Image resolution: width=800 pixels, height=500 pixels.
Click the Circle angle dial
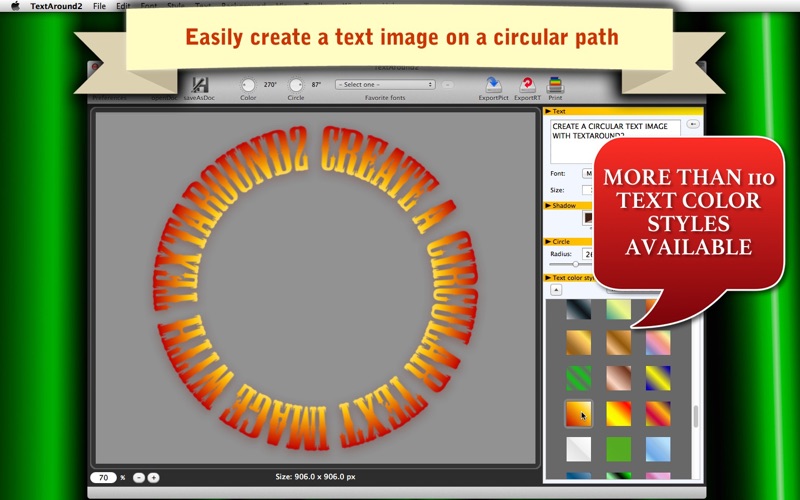[x=295, y=85]
